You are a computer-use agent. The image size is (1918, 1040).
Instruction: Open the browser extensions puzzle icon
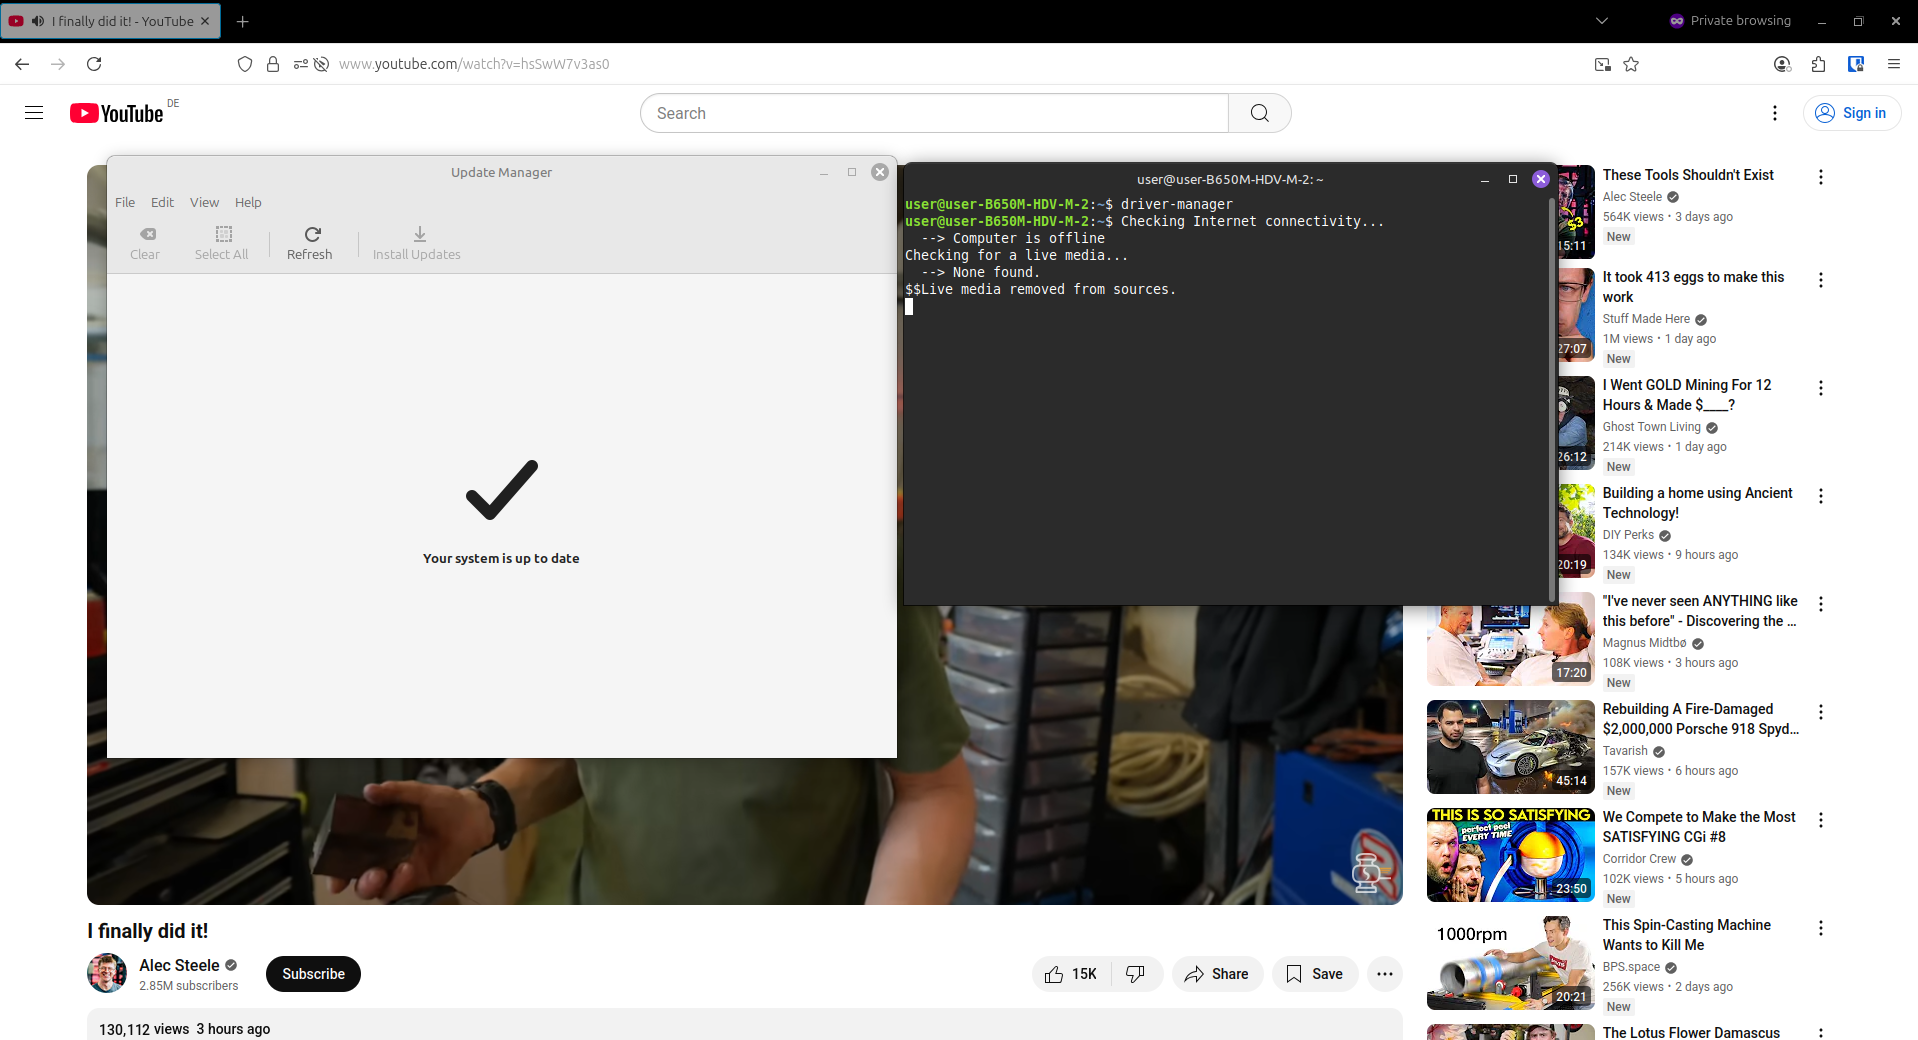coord(1819,64)
